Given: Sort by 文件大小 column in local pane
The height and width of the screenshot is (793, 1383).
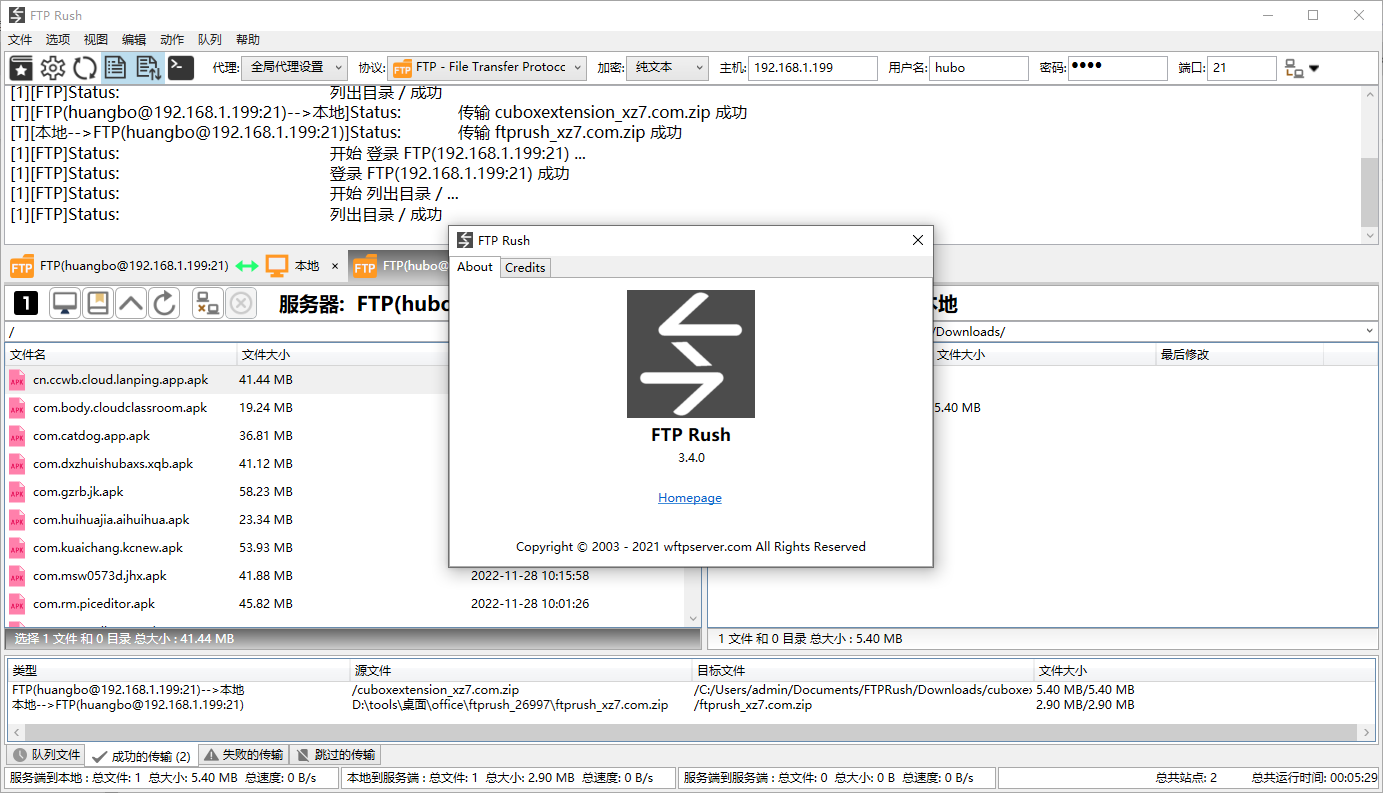Looking at the screenshot, I should 1043,354.
